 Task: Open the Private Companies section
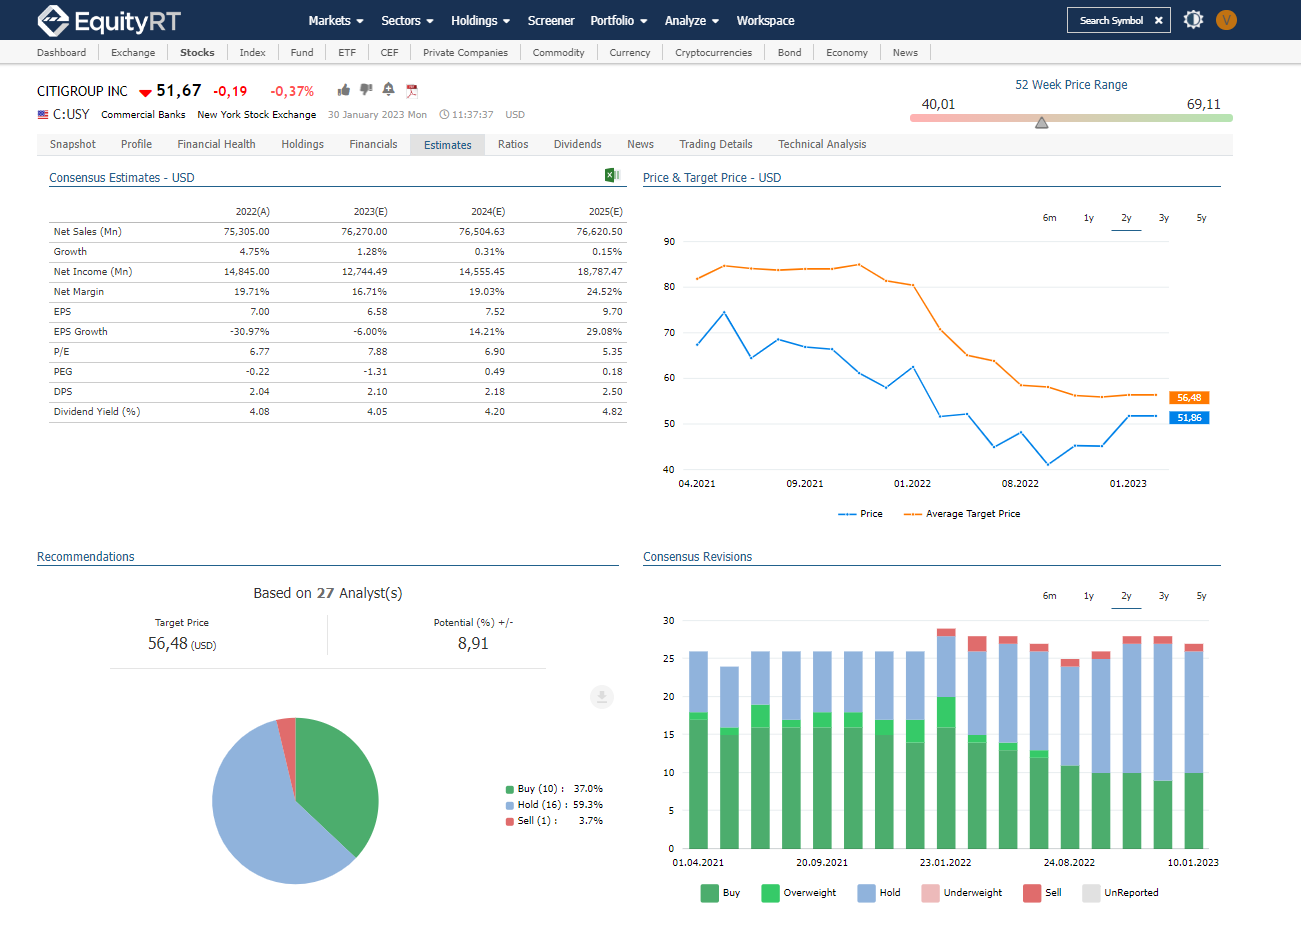(x=465, y=52)
